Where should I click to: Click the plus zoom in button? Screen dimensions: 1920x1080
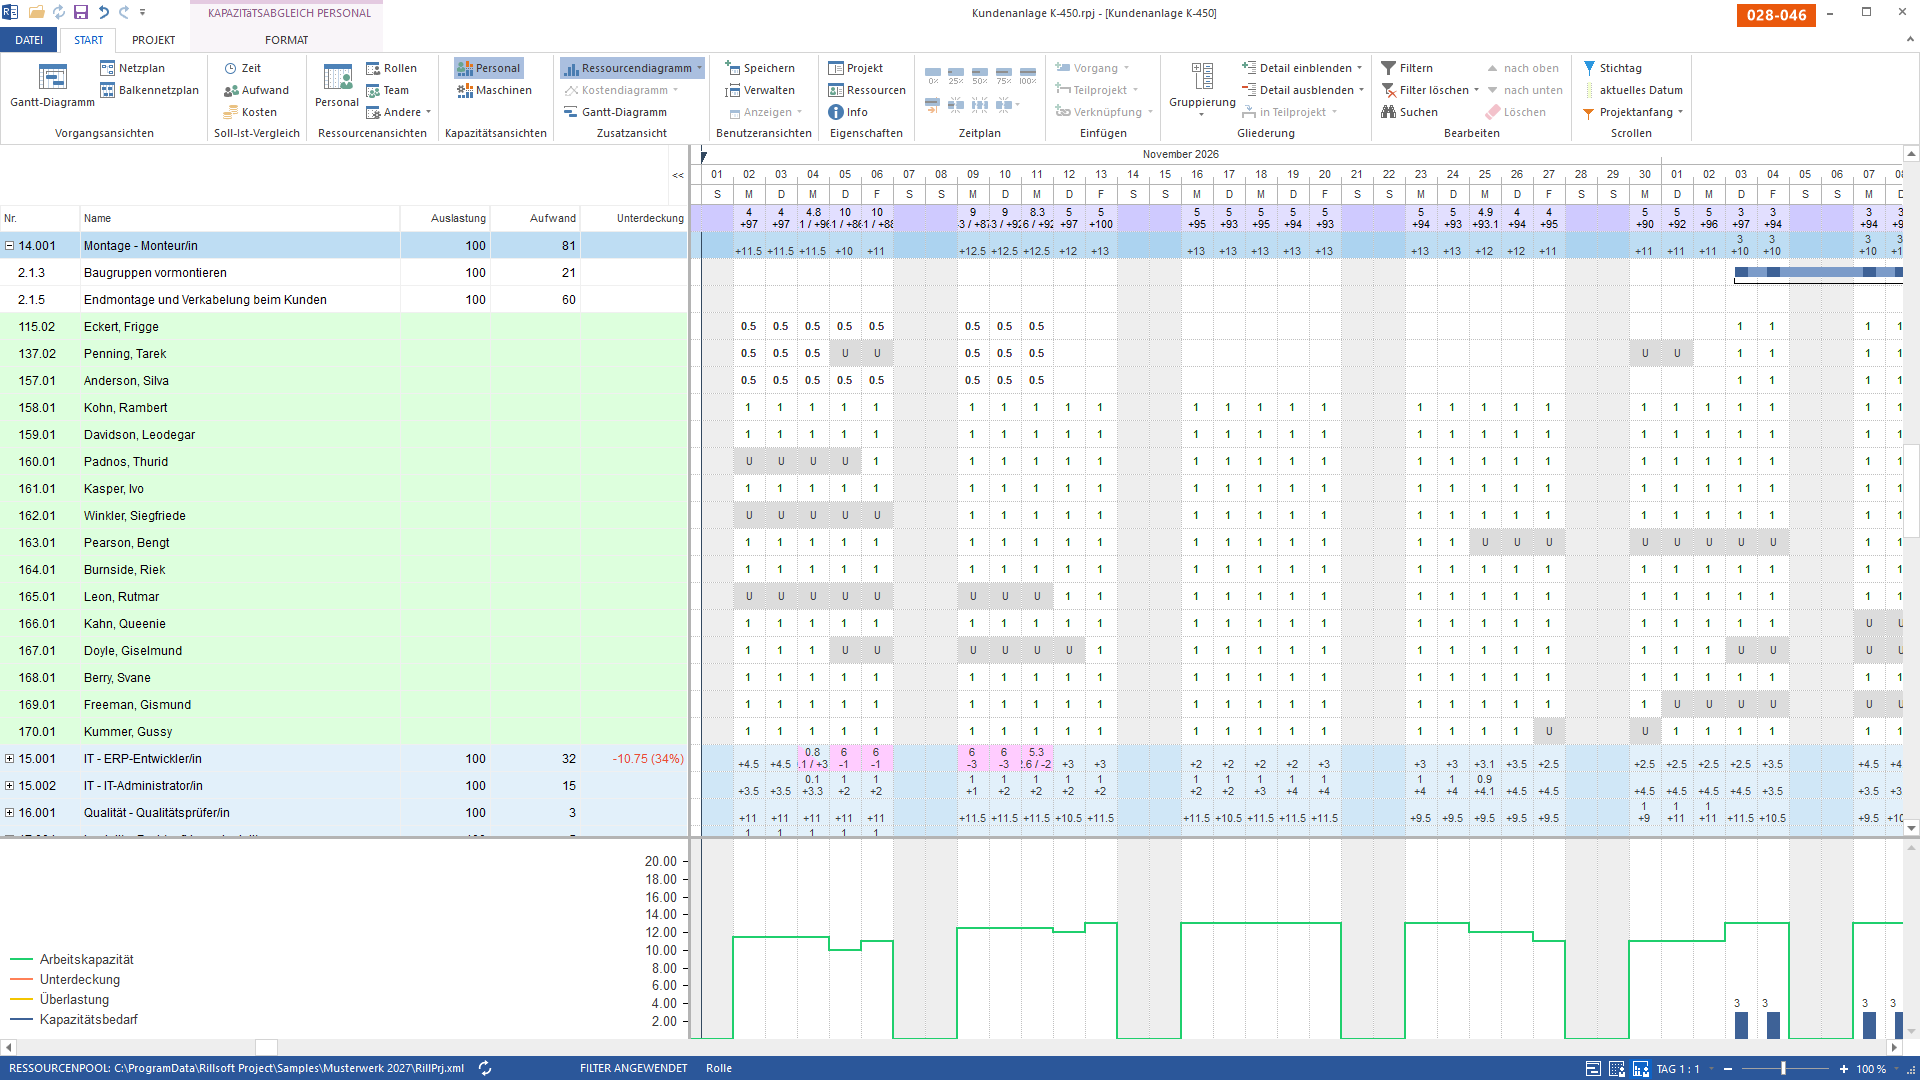click(1843, 1069)
